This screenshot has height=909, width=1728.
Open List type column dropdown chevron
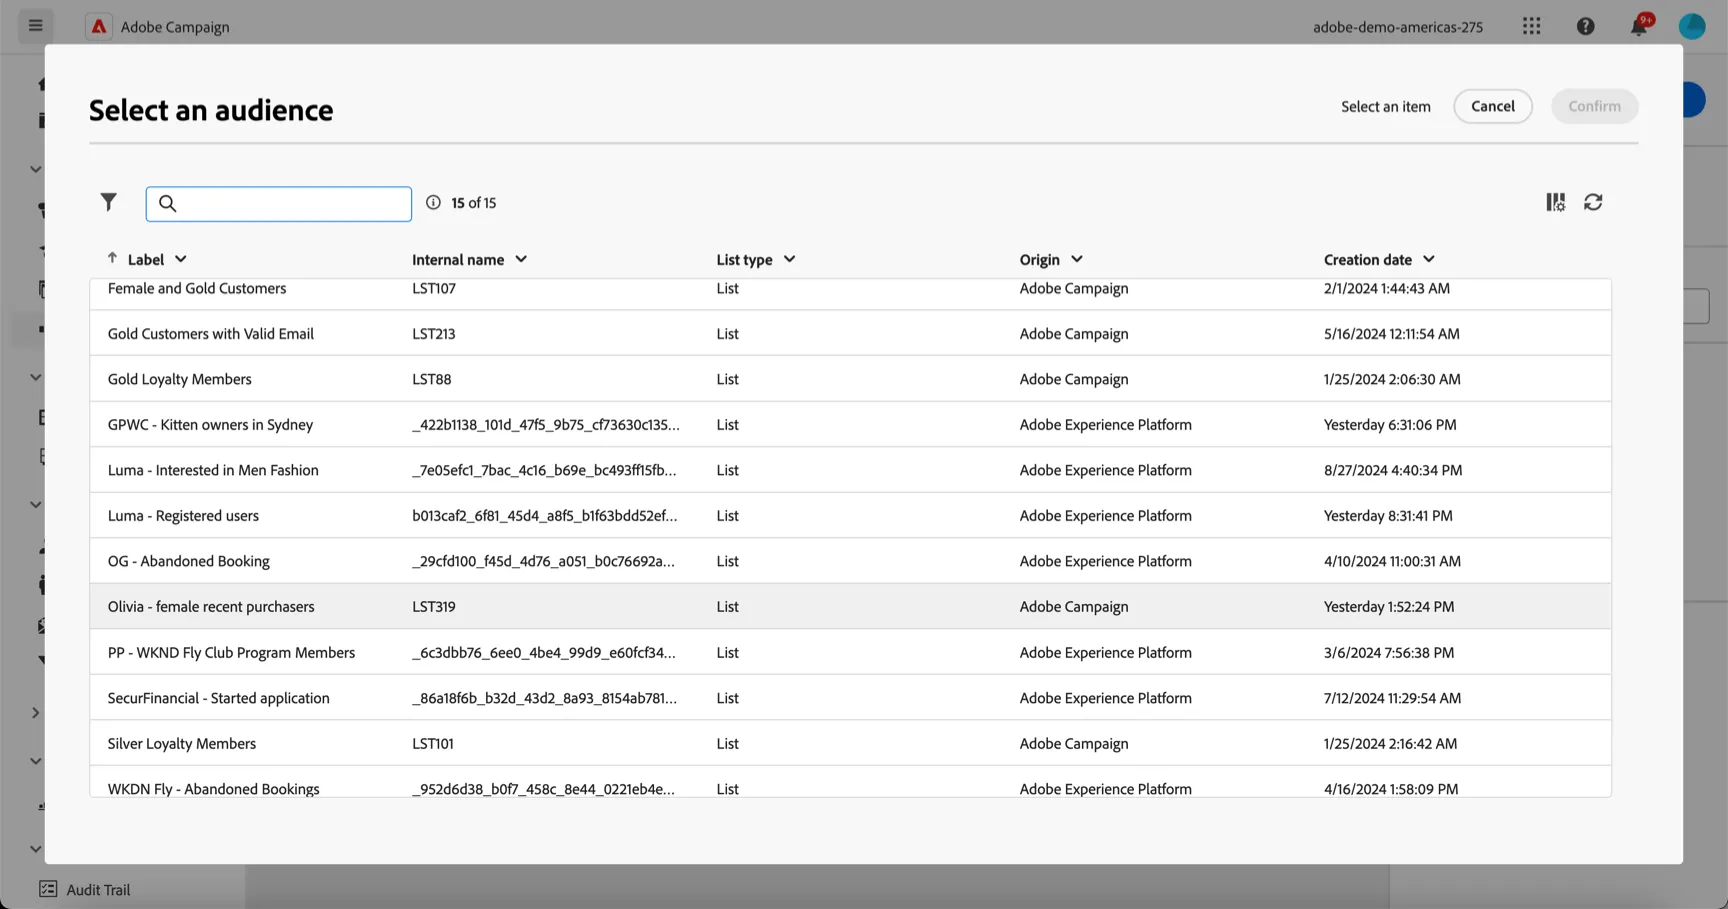click(x=789, y=259)
